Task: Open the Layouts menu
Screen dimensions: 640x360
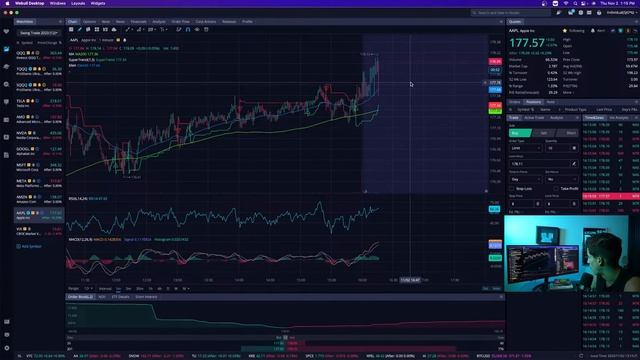Action: 78,3
